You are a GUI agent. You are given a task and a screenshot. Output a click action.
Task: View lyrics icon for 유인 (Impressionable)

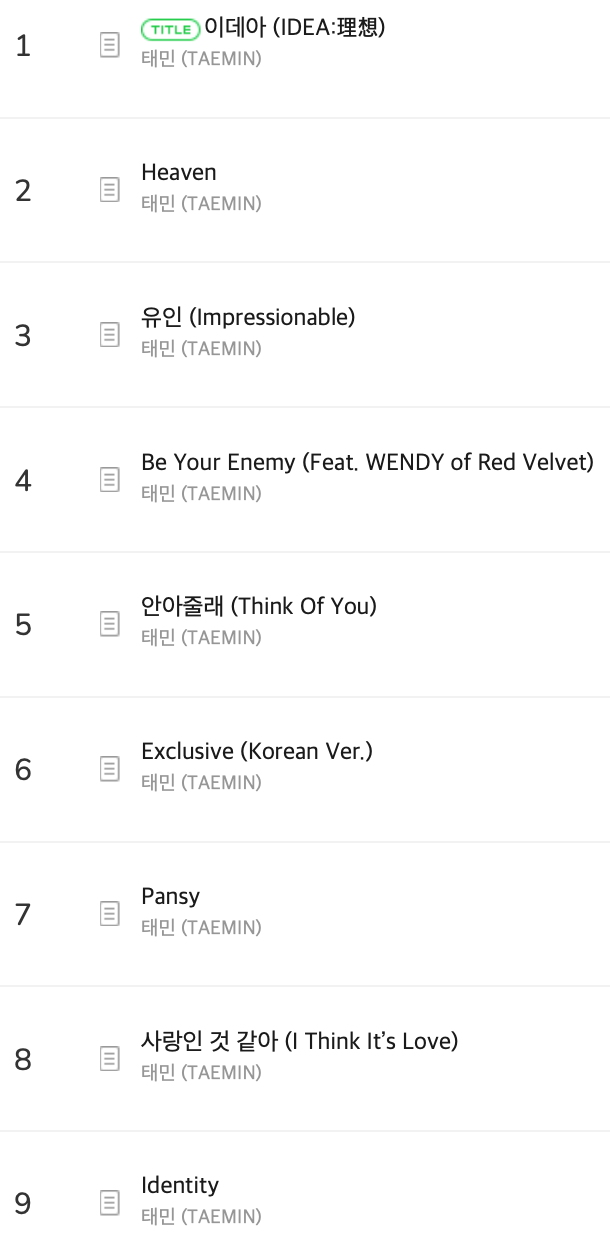[110, 335]
